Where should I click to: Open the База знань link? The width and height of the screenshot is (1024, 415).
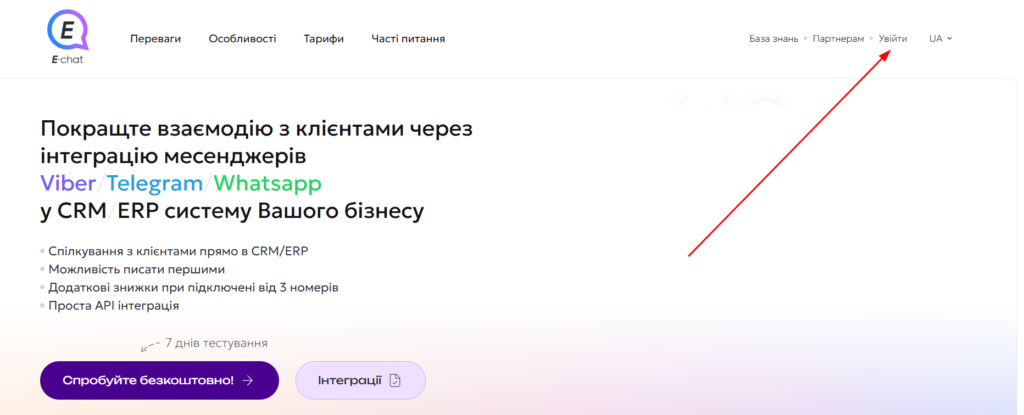(x=773, y=39)
